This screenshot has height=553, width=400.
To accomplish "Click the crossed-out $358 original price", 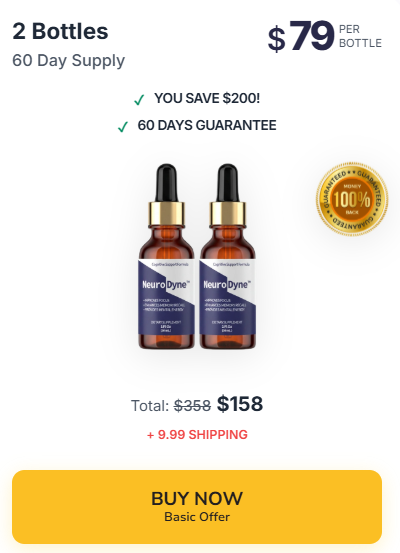I will coord(192,406).
